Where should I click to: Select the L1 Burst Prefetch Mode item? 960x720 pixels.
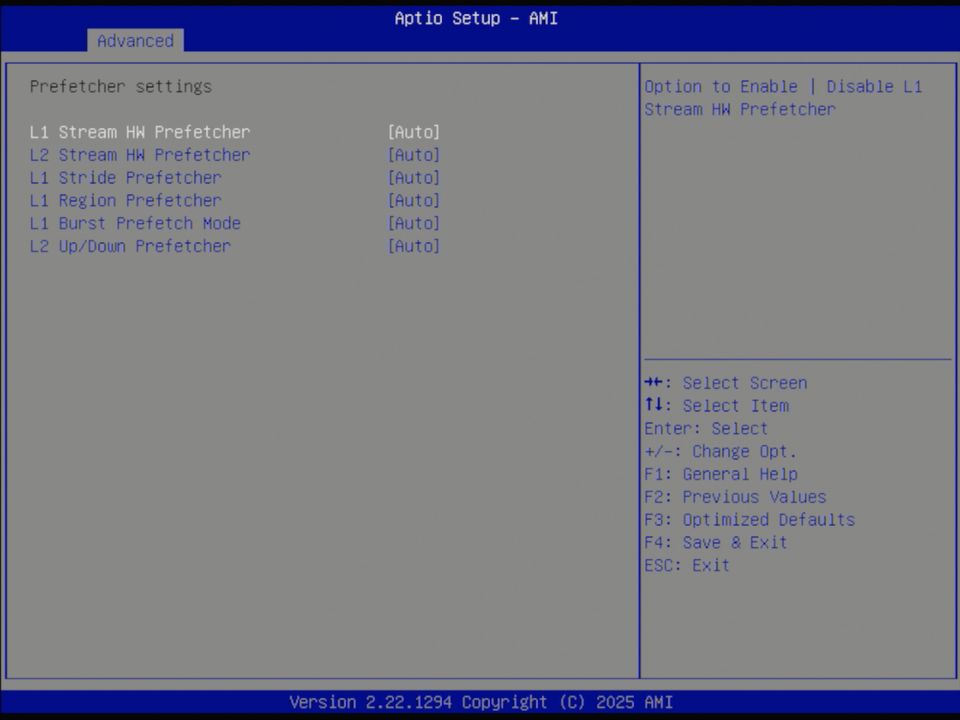135,223
